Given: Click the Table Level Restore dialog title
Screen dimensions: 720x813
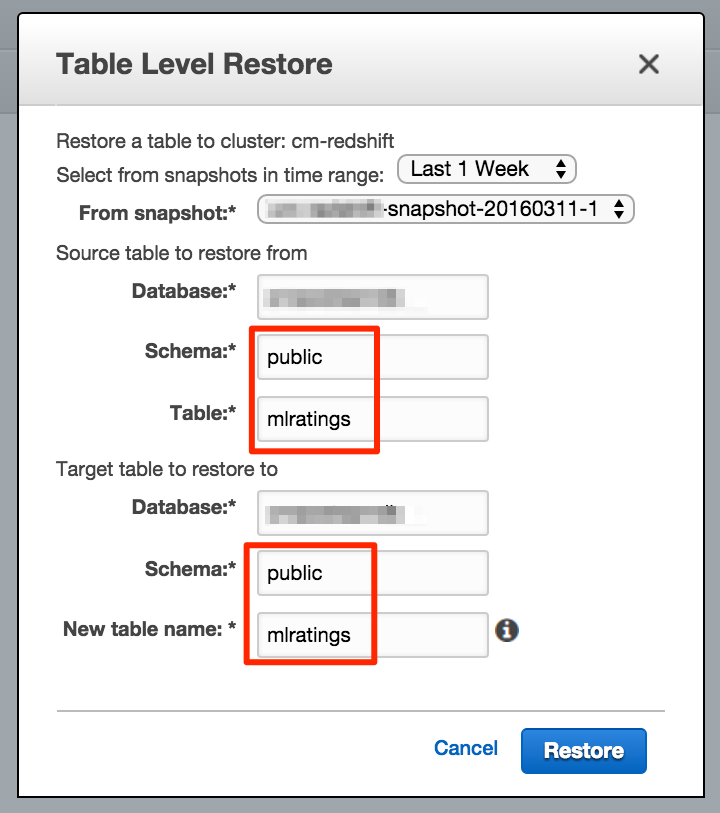Looking at the screenshot, I should 195,64.
